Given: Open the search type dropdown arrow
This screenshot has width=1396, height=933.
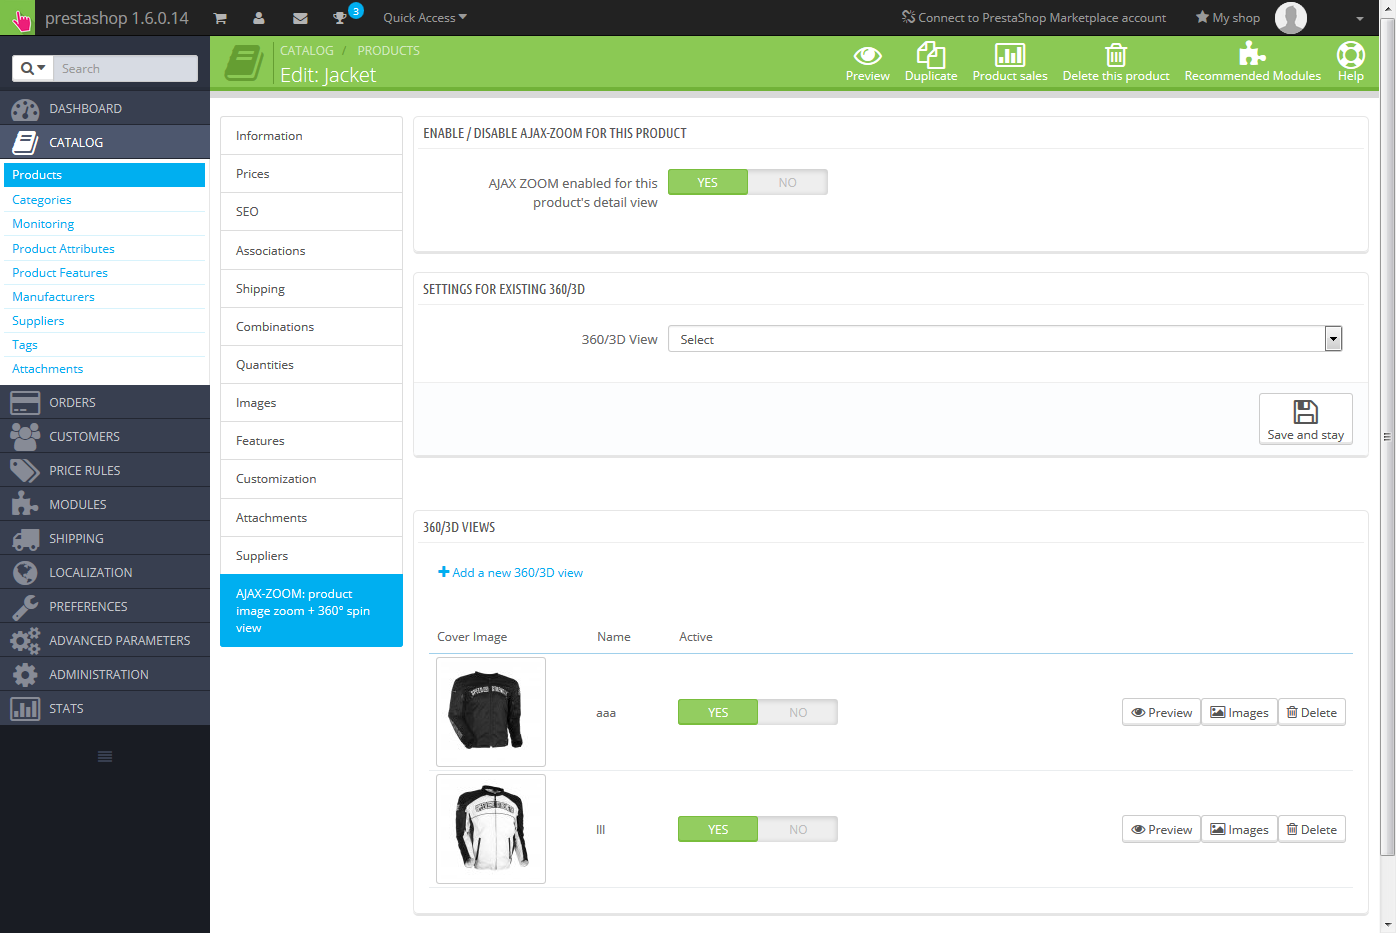Looking at the screenshot, I should click(x=33, y=68).
